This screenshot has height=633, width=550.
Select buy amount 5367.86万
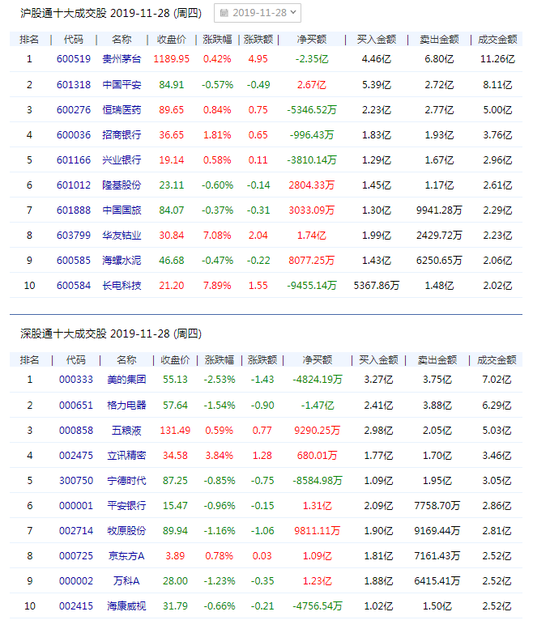pos(376,285)
